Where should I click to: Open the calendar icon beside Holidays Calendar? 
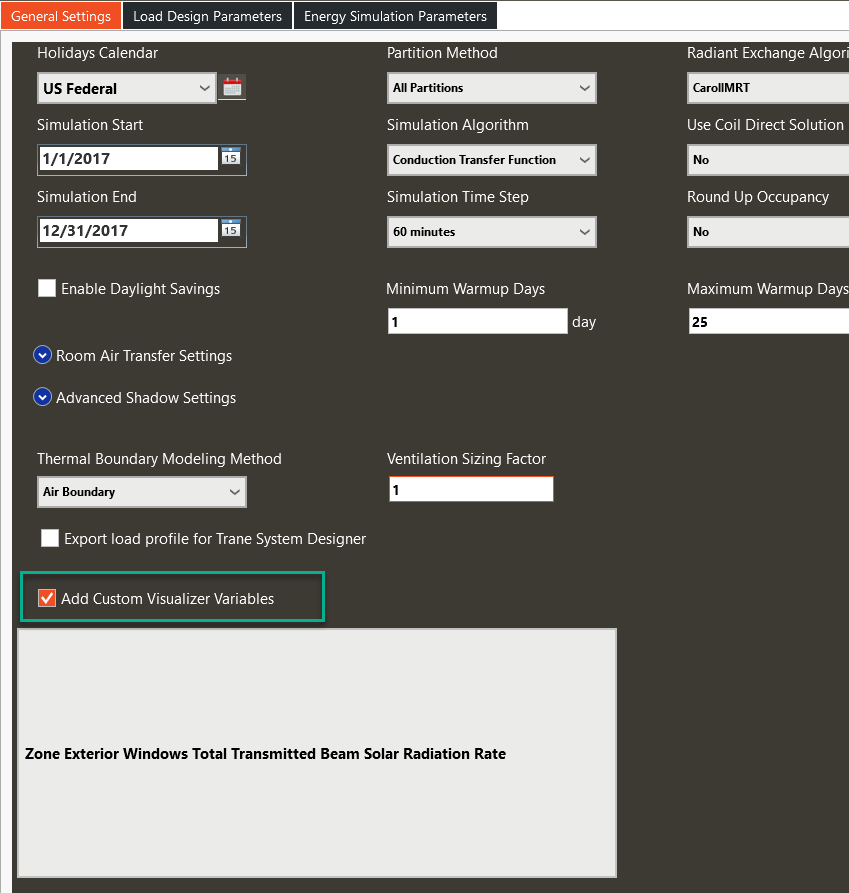coord(232,87)
